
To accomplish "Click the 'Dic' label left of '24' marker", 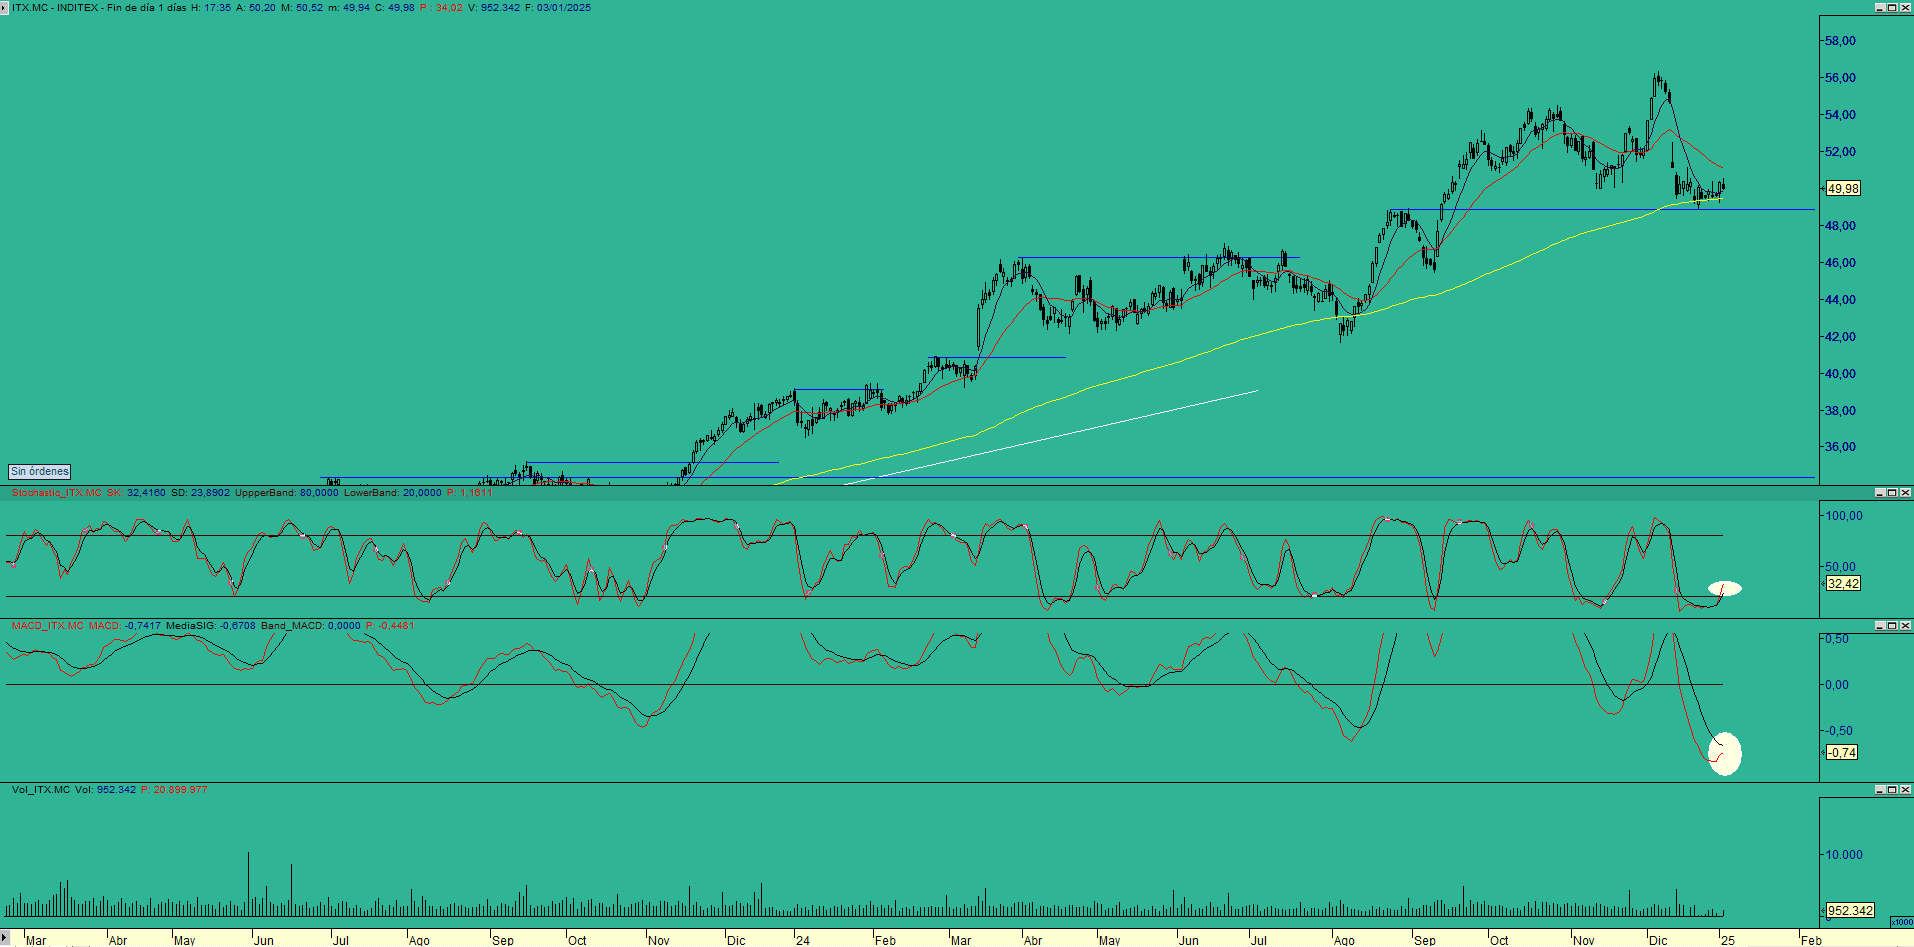I will click(736, 940).
